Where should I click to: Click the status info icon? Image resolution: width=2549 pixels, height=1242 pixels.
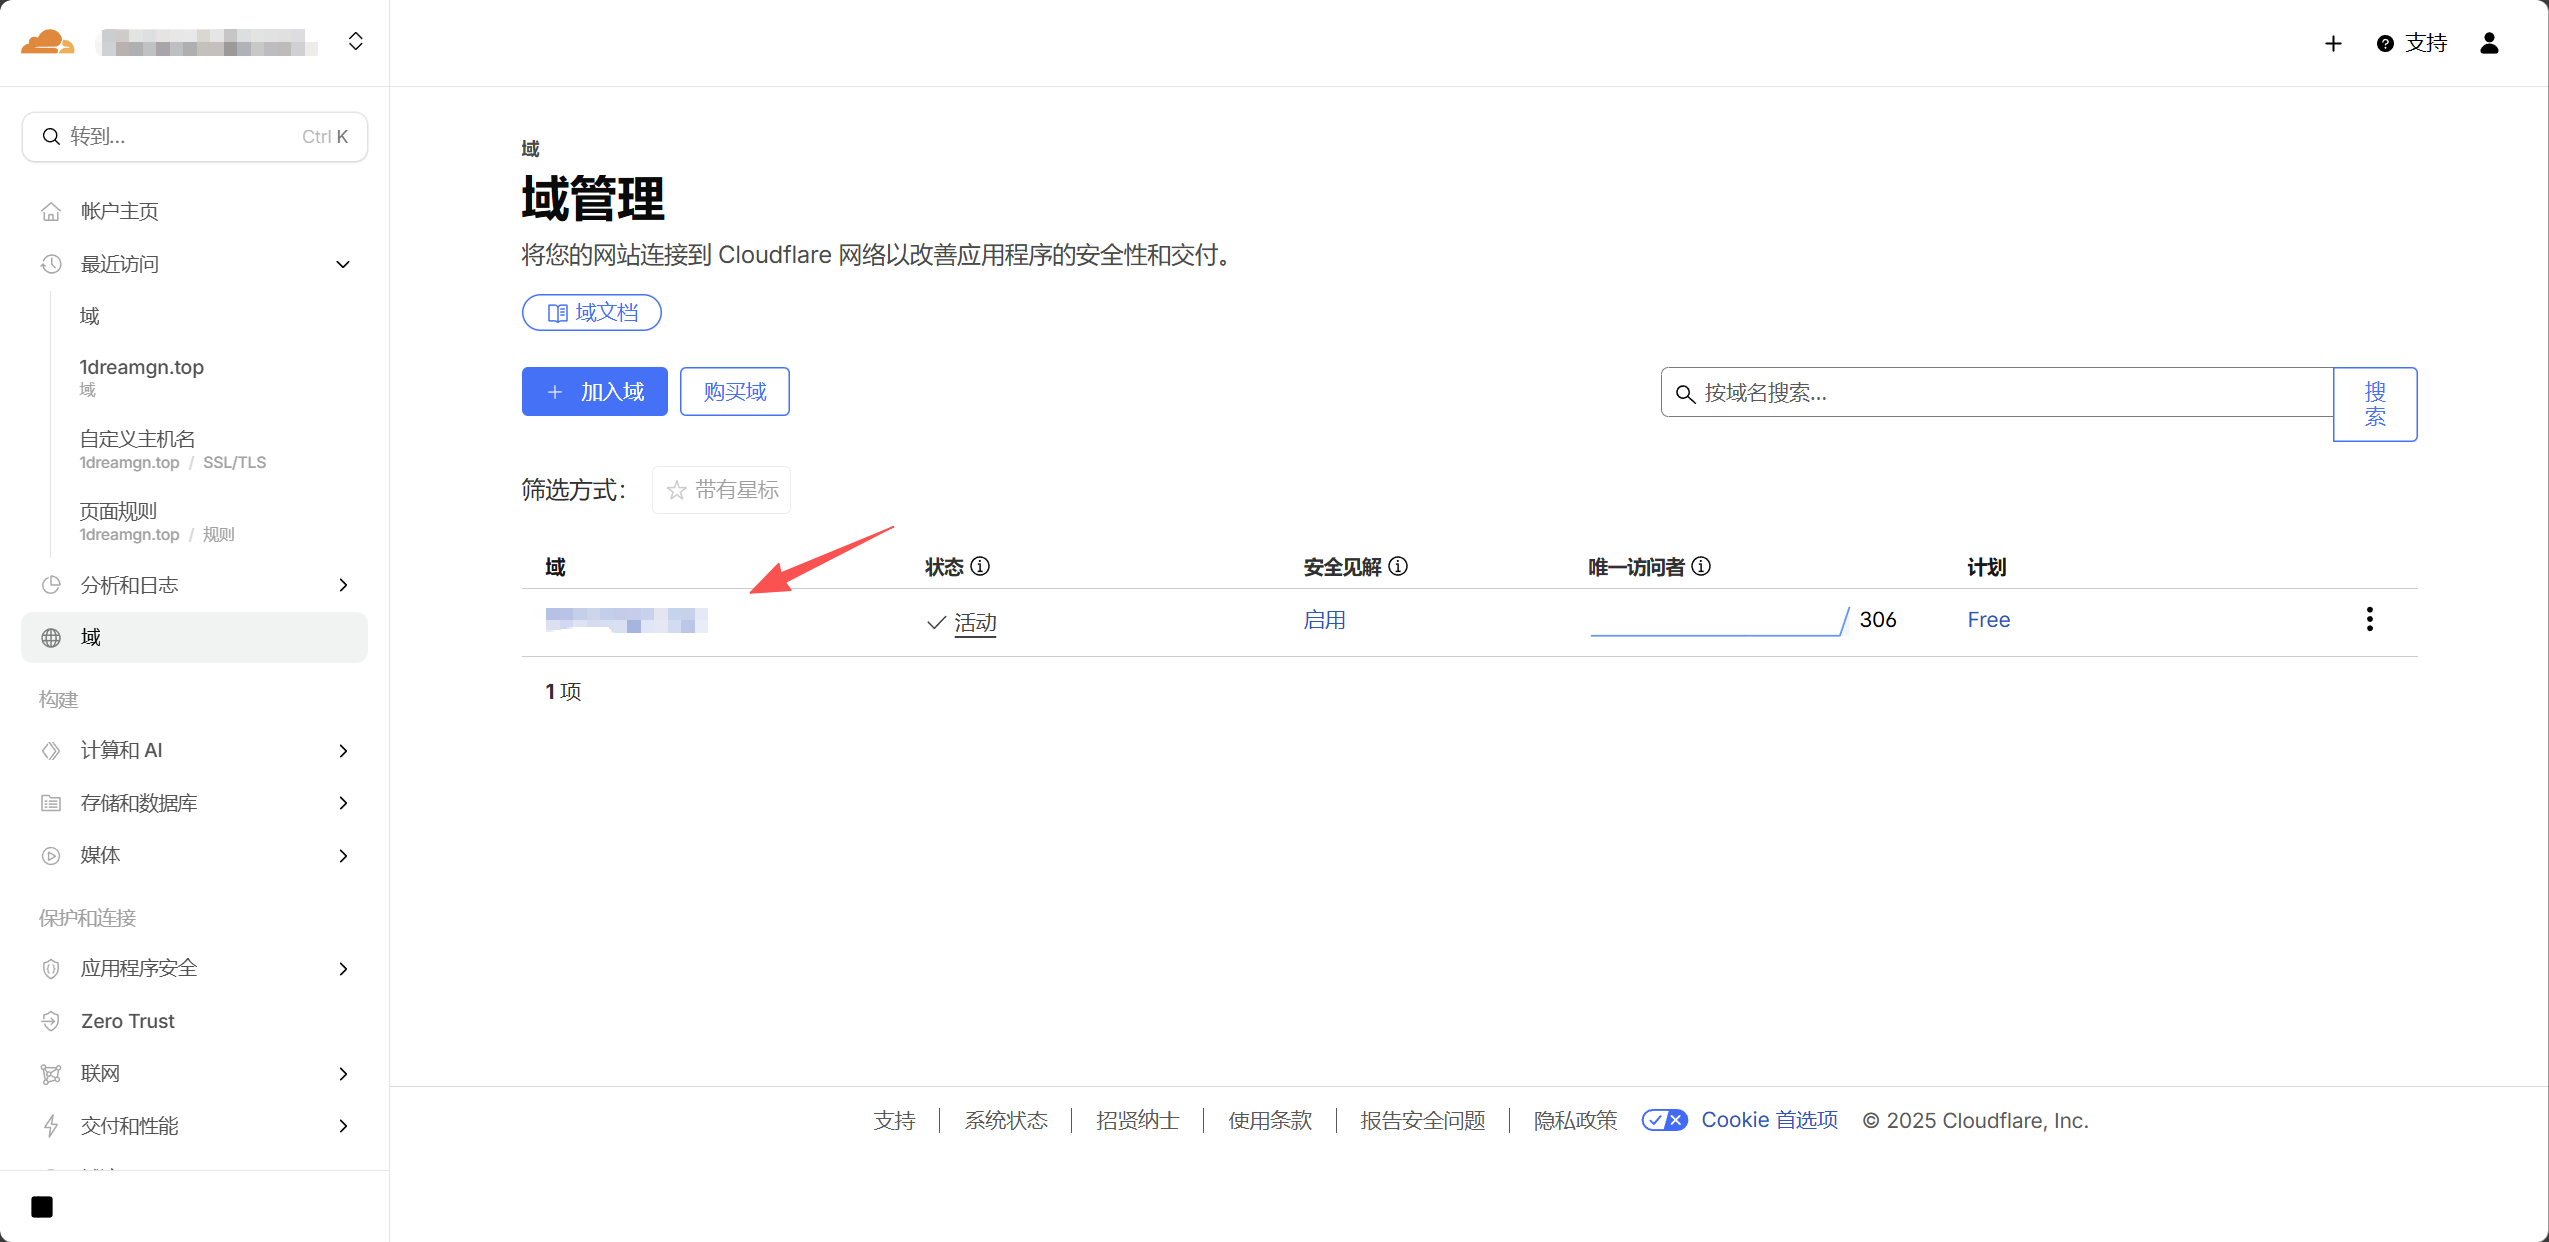point(981,566)
